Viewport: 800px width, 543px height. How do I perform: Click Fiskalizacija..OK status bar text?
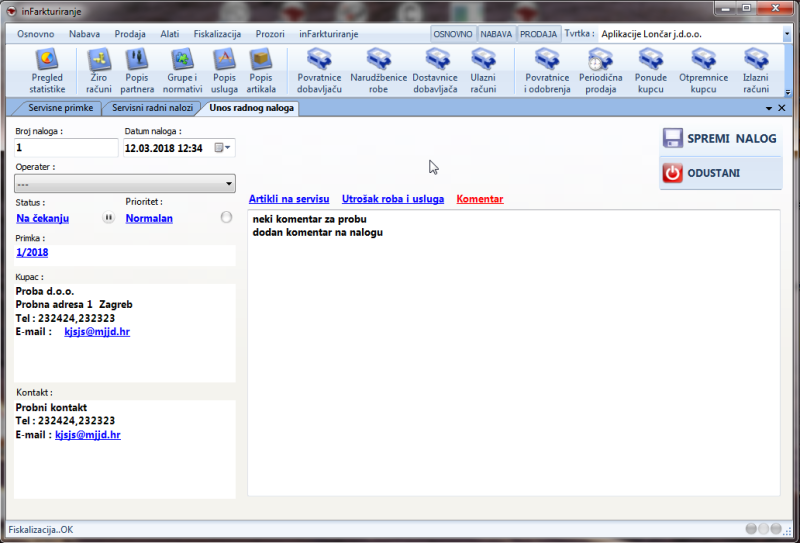coord(41,530)
